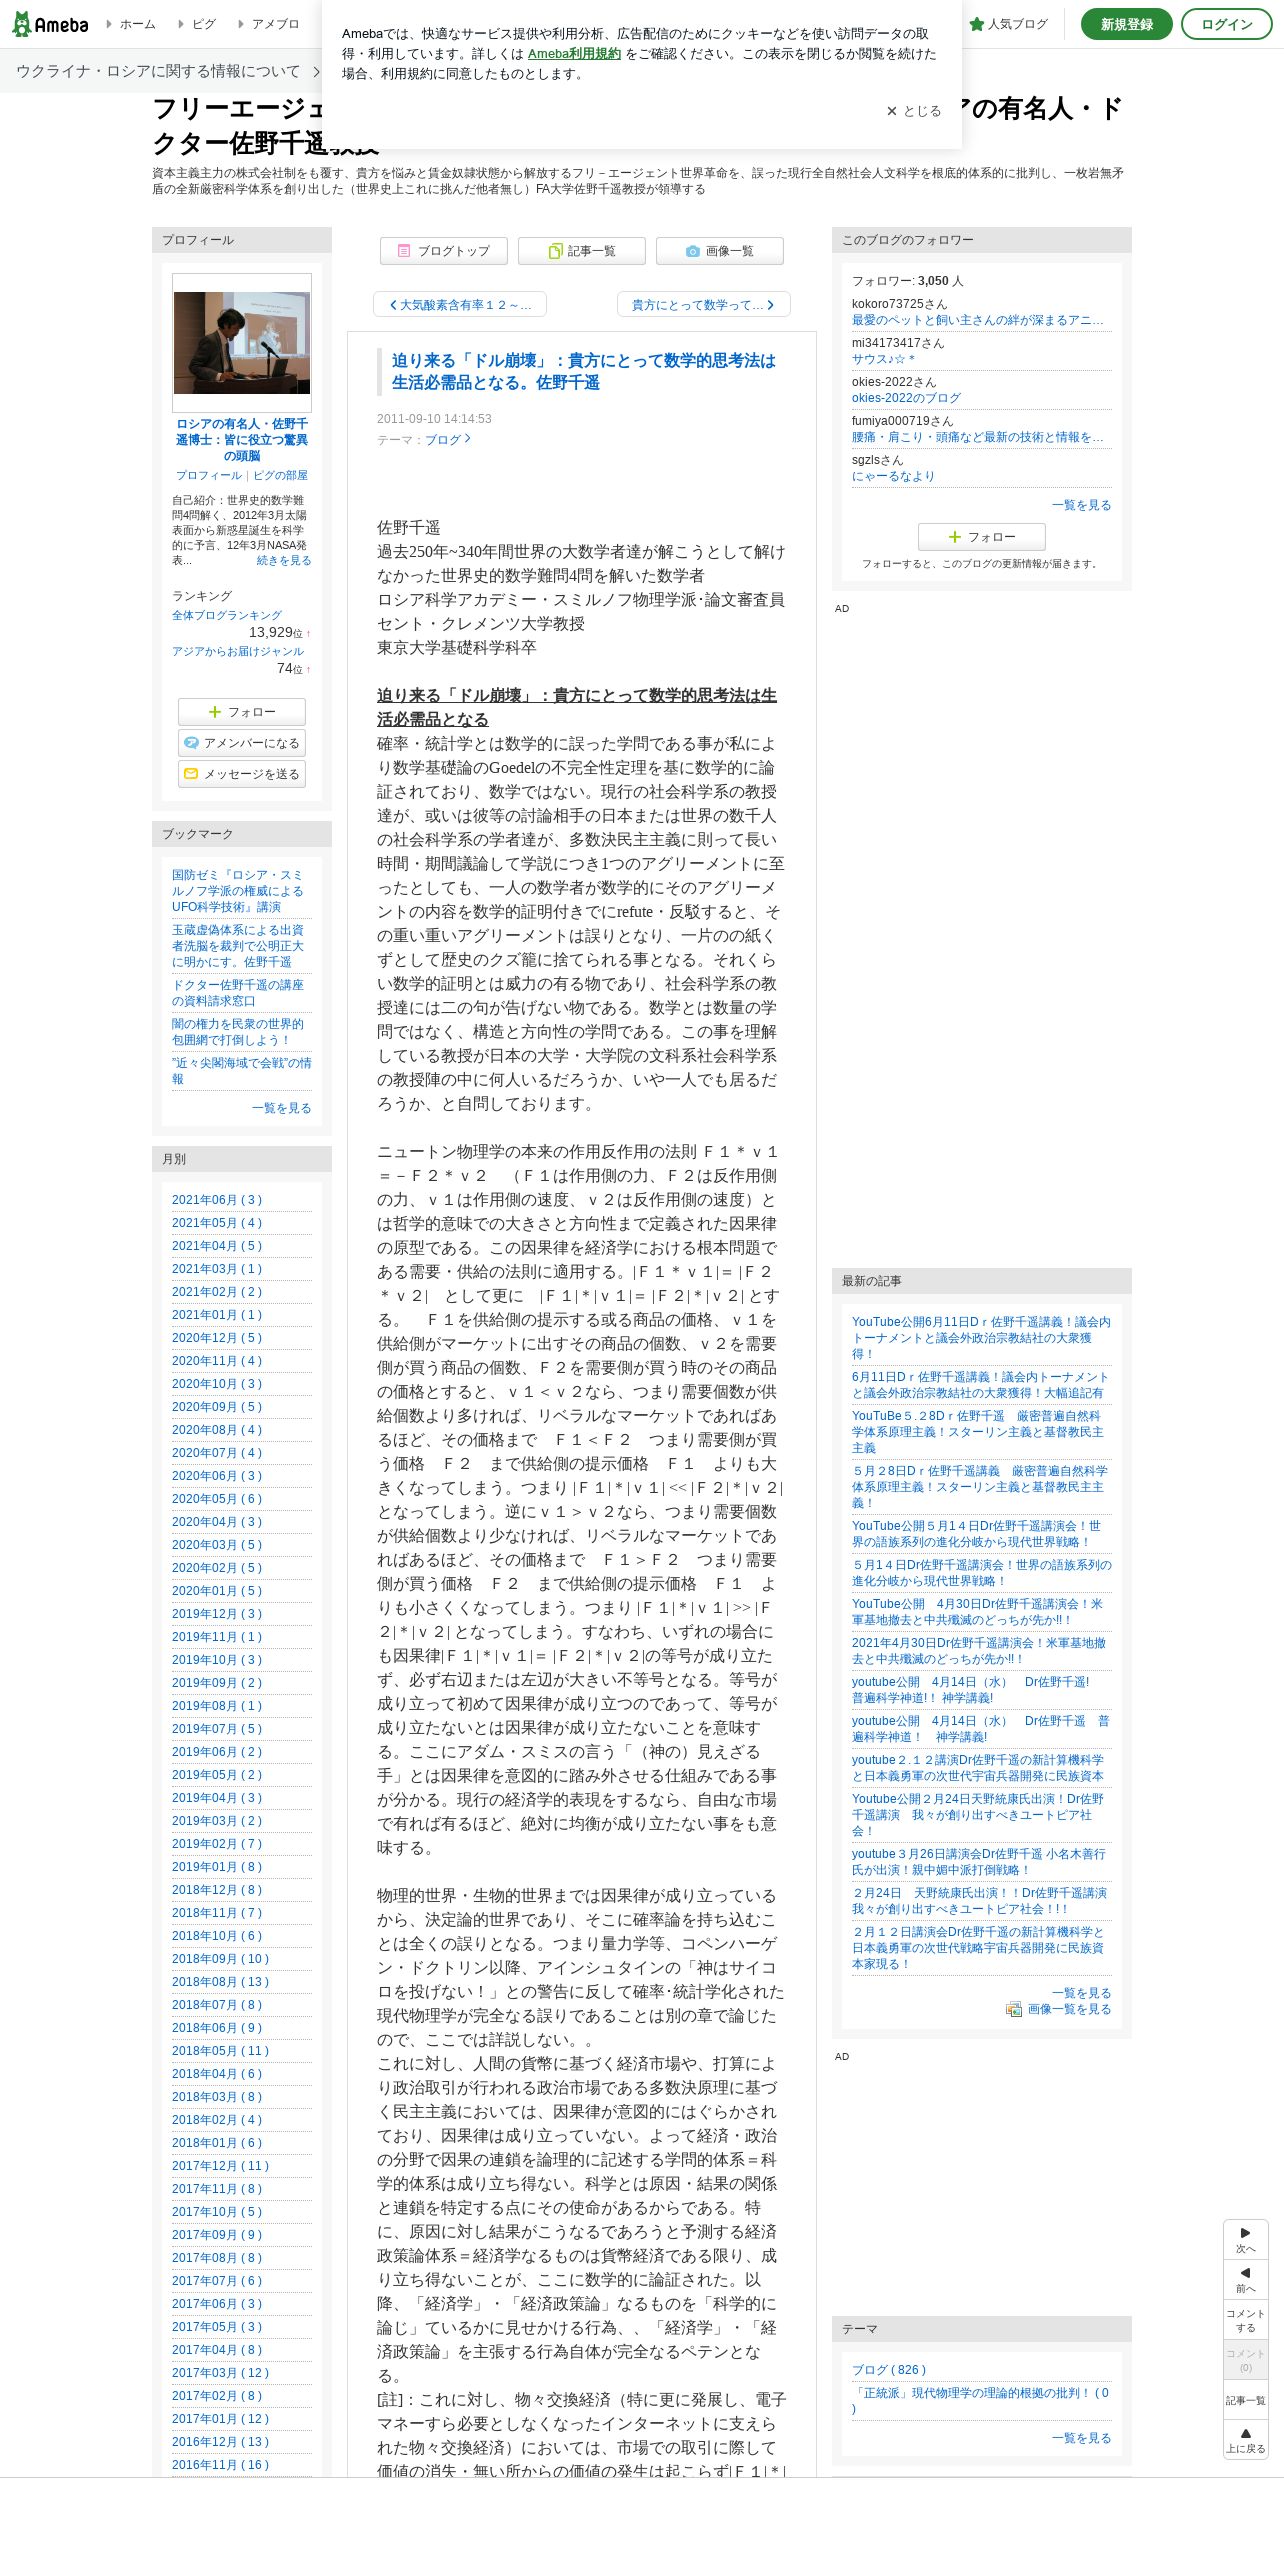Click the profile photo thumbnail

(242, 343)
